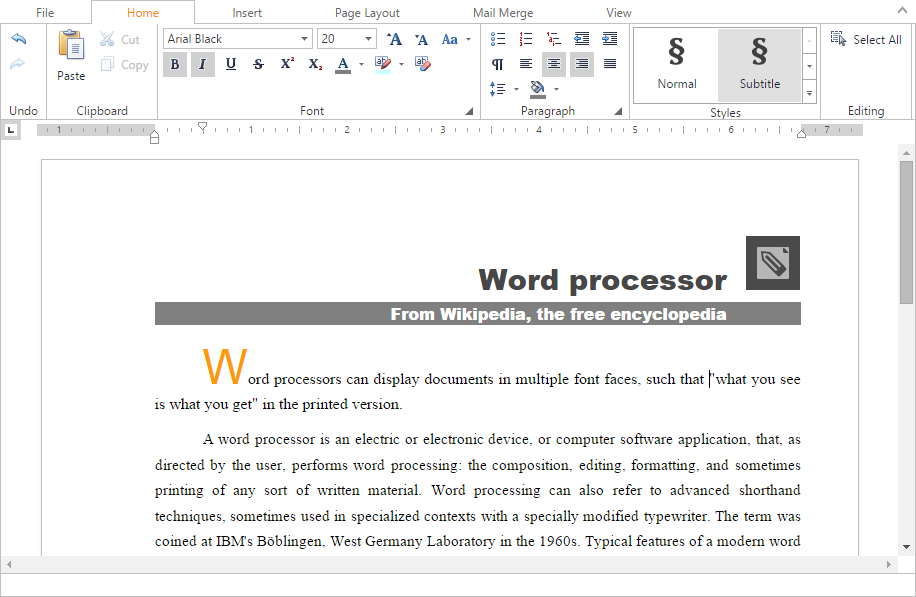Switch to the View tab
Image resolution: width=916 pixels, height=597 pixels.
[619, 13]
